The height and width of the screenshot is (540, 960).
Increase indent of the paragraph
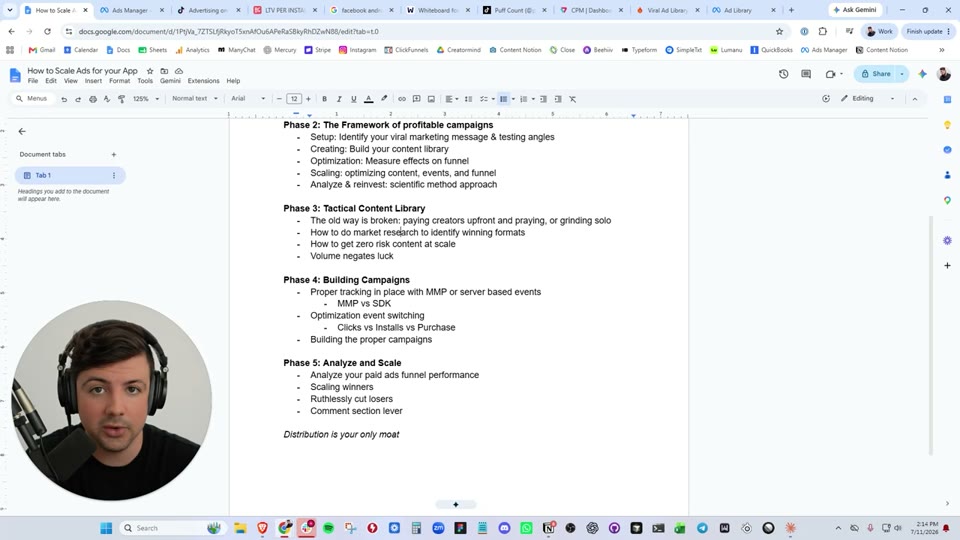(558, 99)
